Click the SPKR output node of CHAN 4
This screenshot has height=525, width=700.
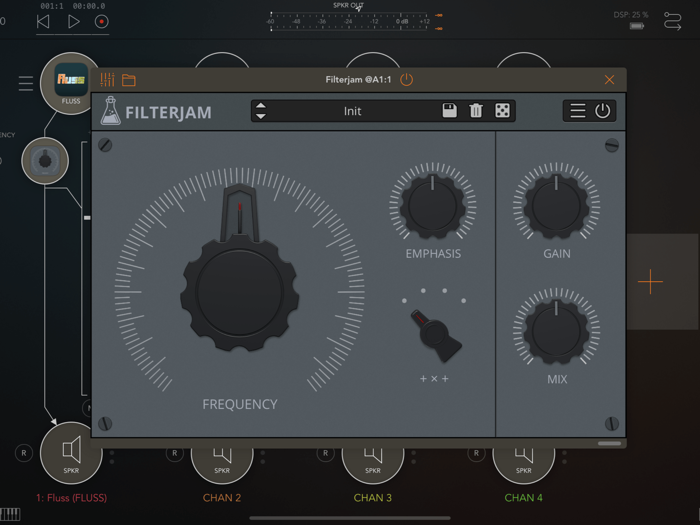(524, 465)
